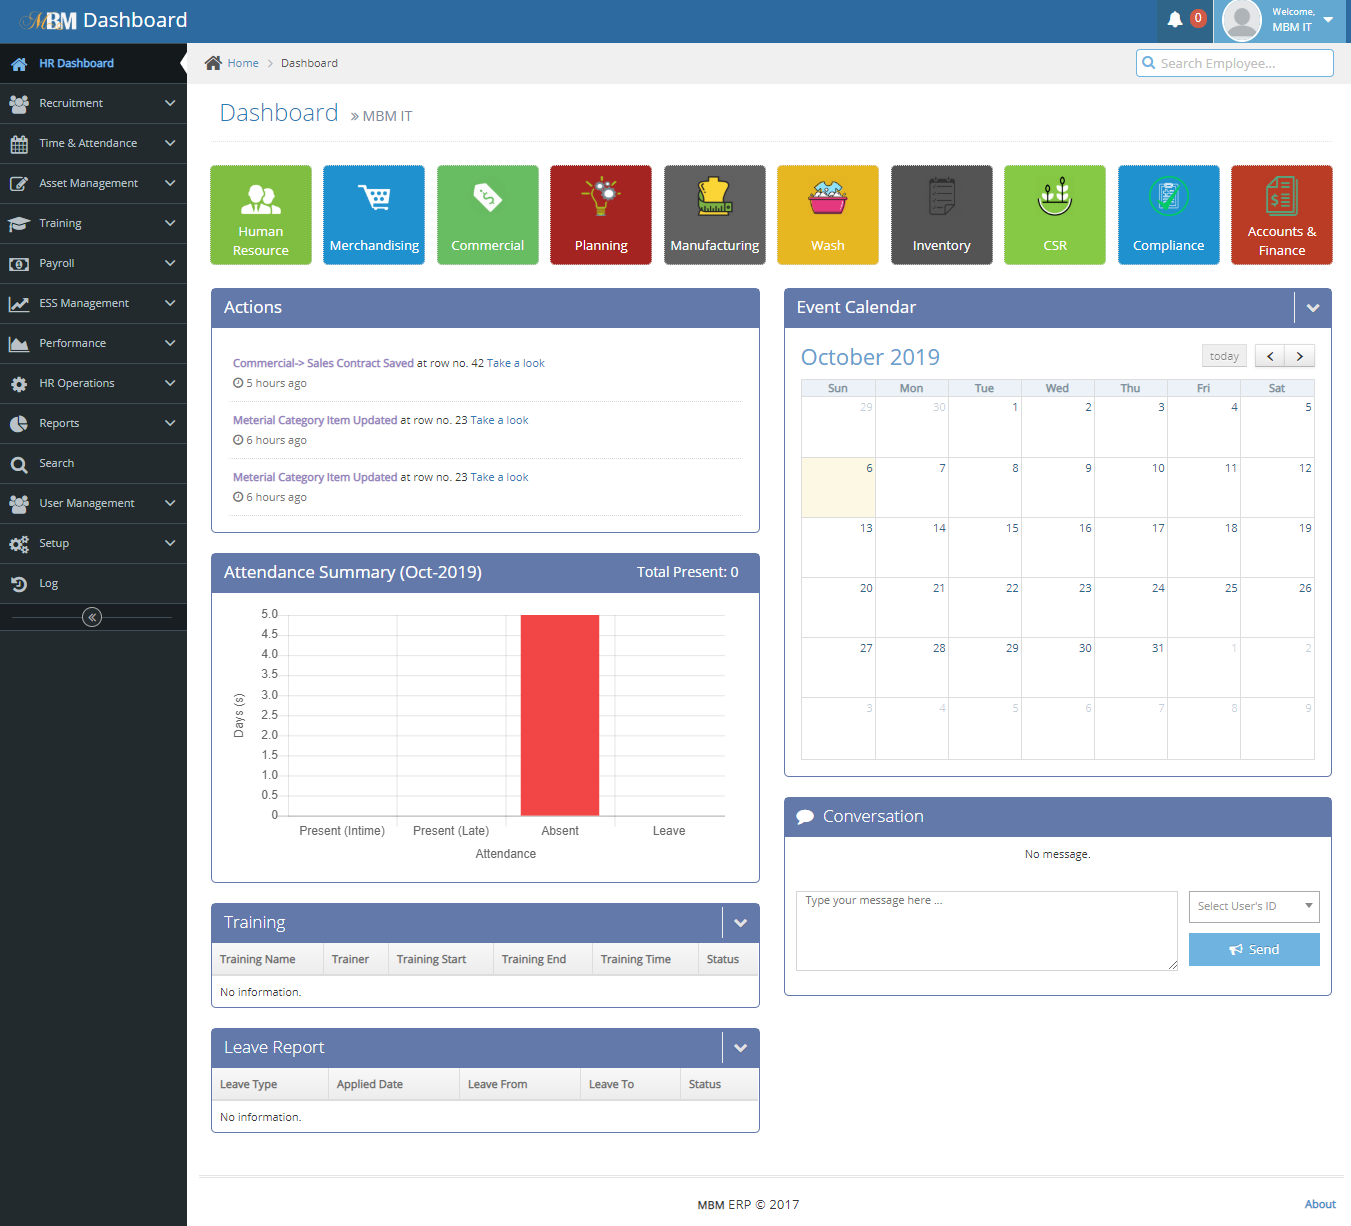
Task: Open the Merchandising cart tile
Action: 374,215
